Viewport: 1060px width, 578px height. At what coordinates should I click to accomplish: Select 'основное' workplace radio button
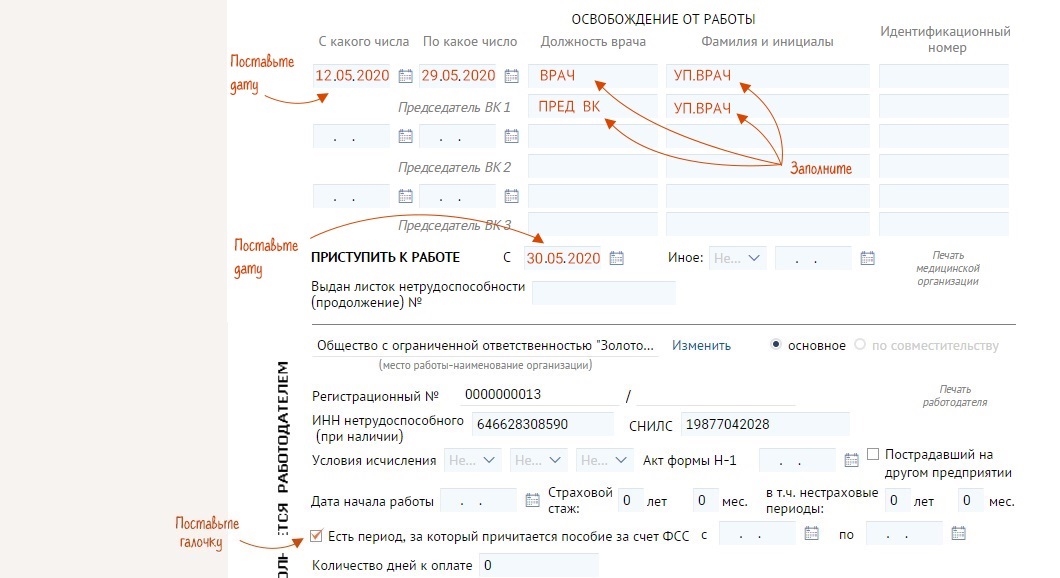(x=776, y=345)
